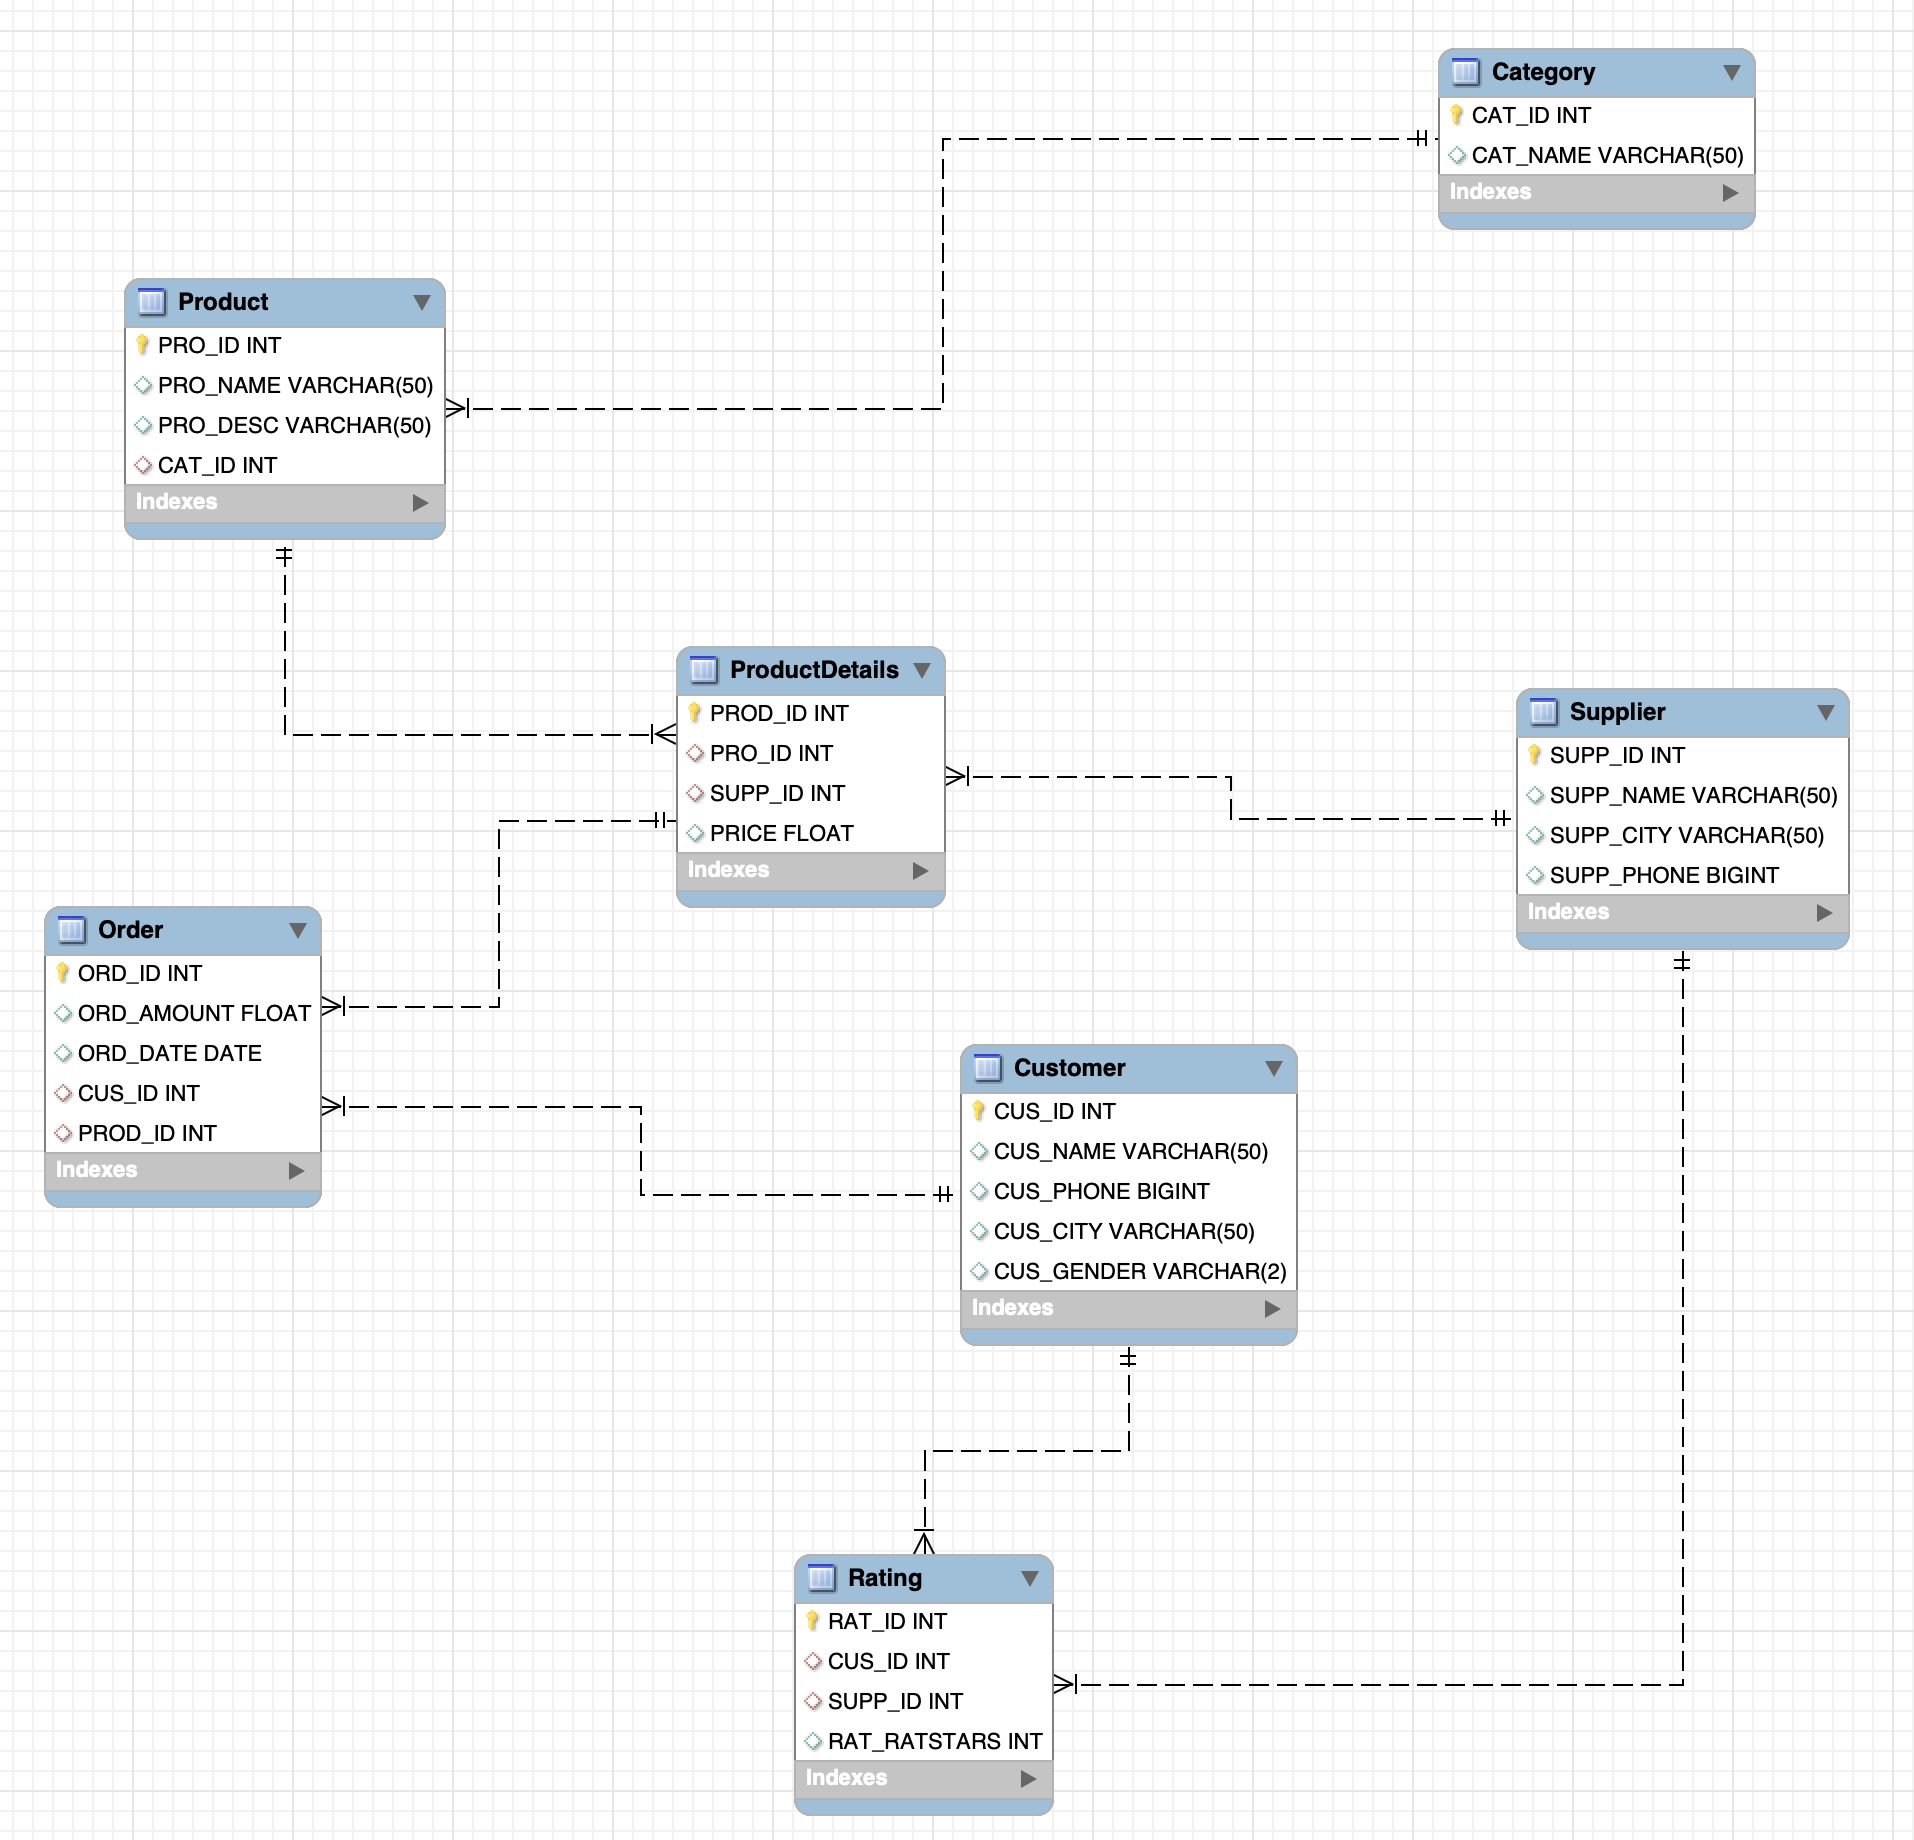Screen dimensions: 1914x1840
Task: Click the ORD_ID primary key icon
Action: (x=63, y=973)
